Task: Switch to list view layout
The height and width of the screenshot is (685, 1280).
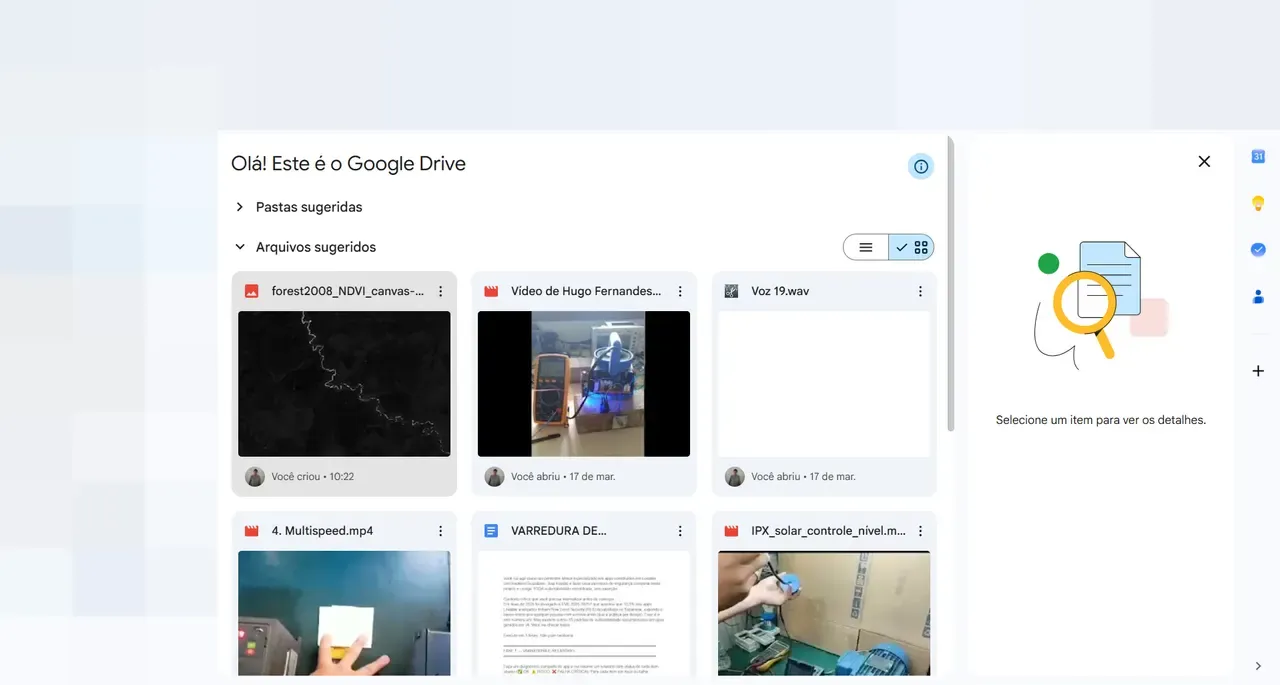Action: point(866,247)
